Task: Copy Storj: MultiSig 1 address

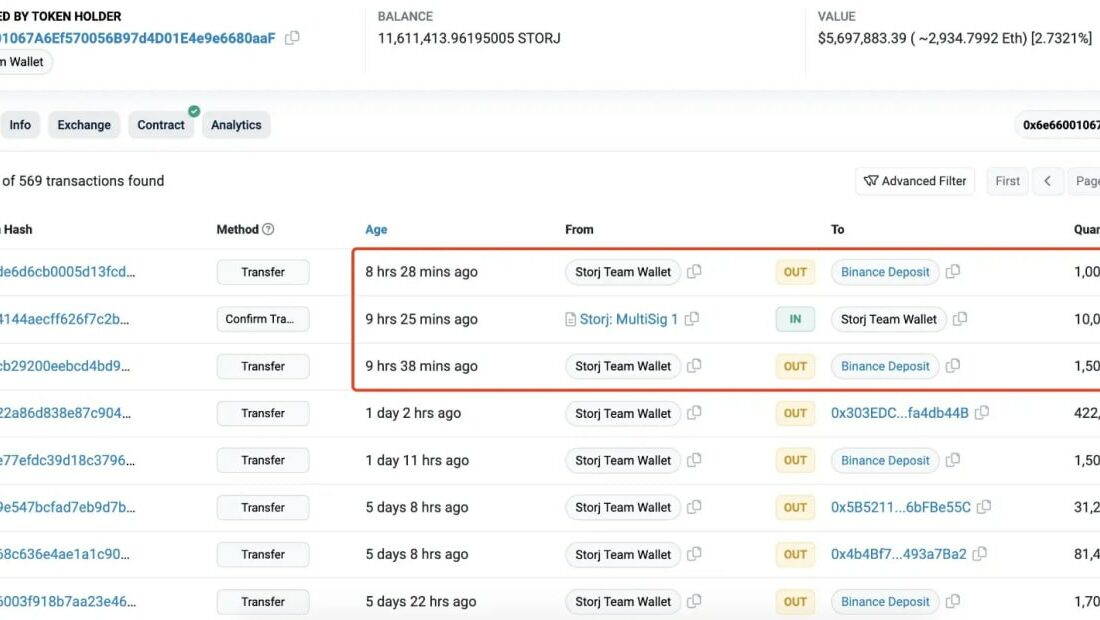Action: [692, 318]
